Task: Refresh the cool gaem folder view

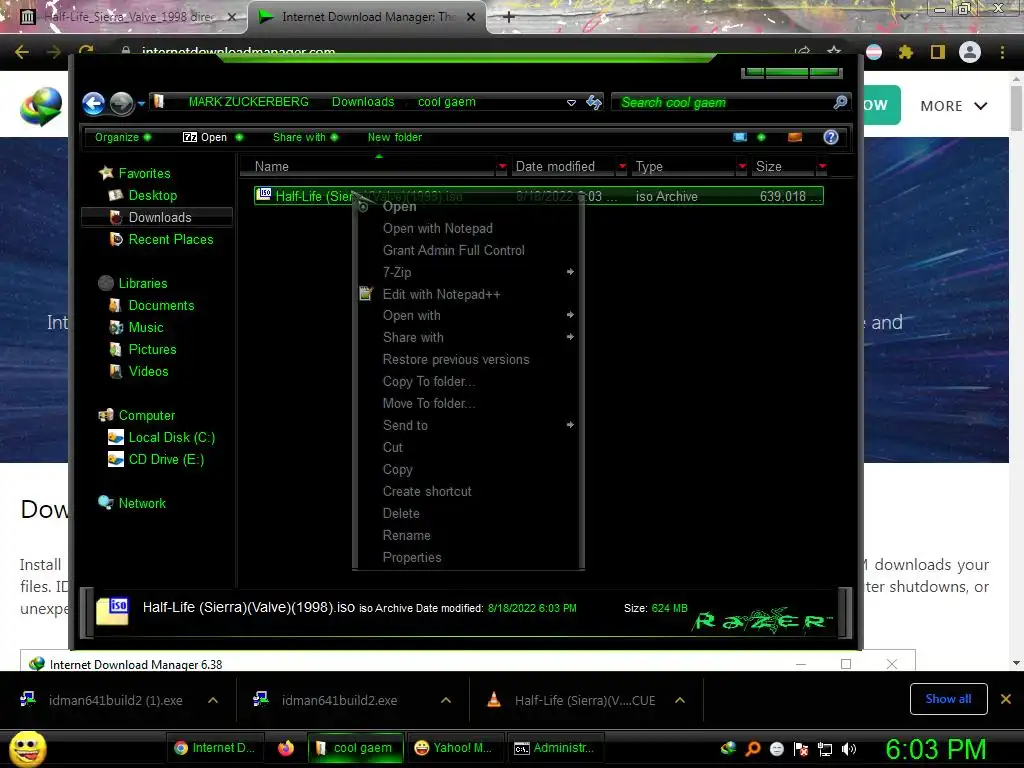Action: [x=594, y=103]
